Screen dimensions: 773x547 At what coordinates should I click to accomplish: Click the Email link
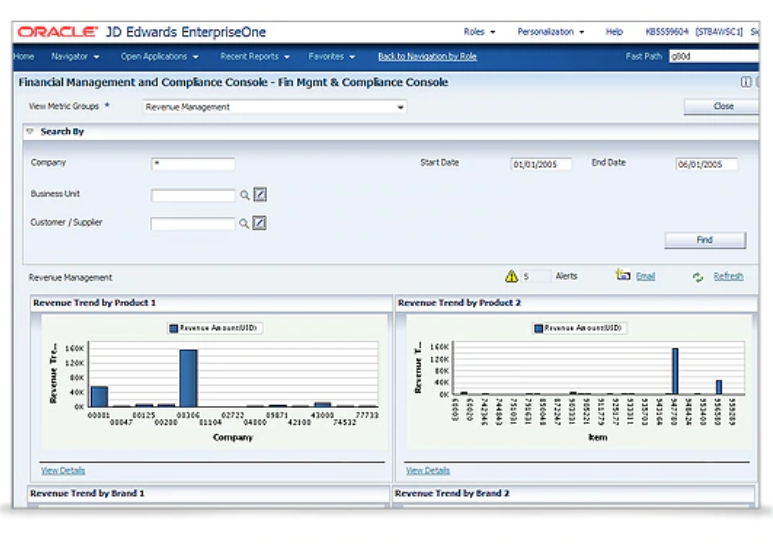click(645, 276)
